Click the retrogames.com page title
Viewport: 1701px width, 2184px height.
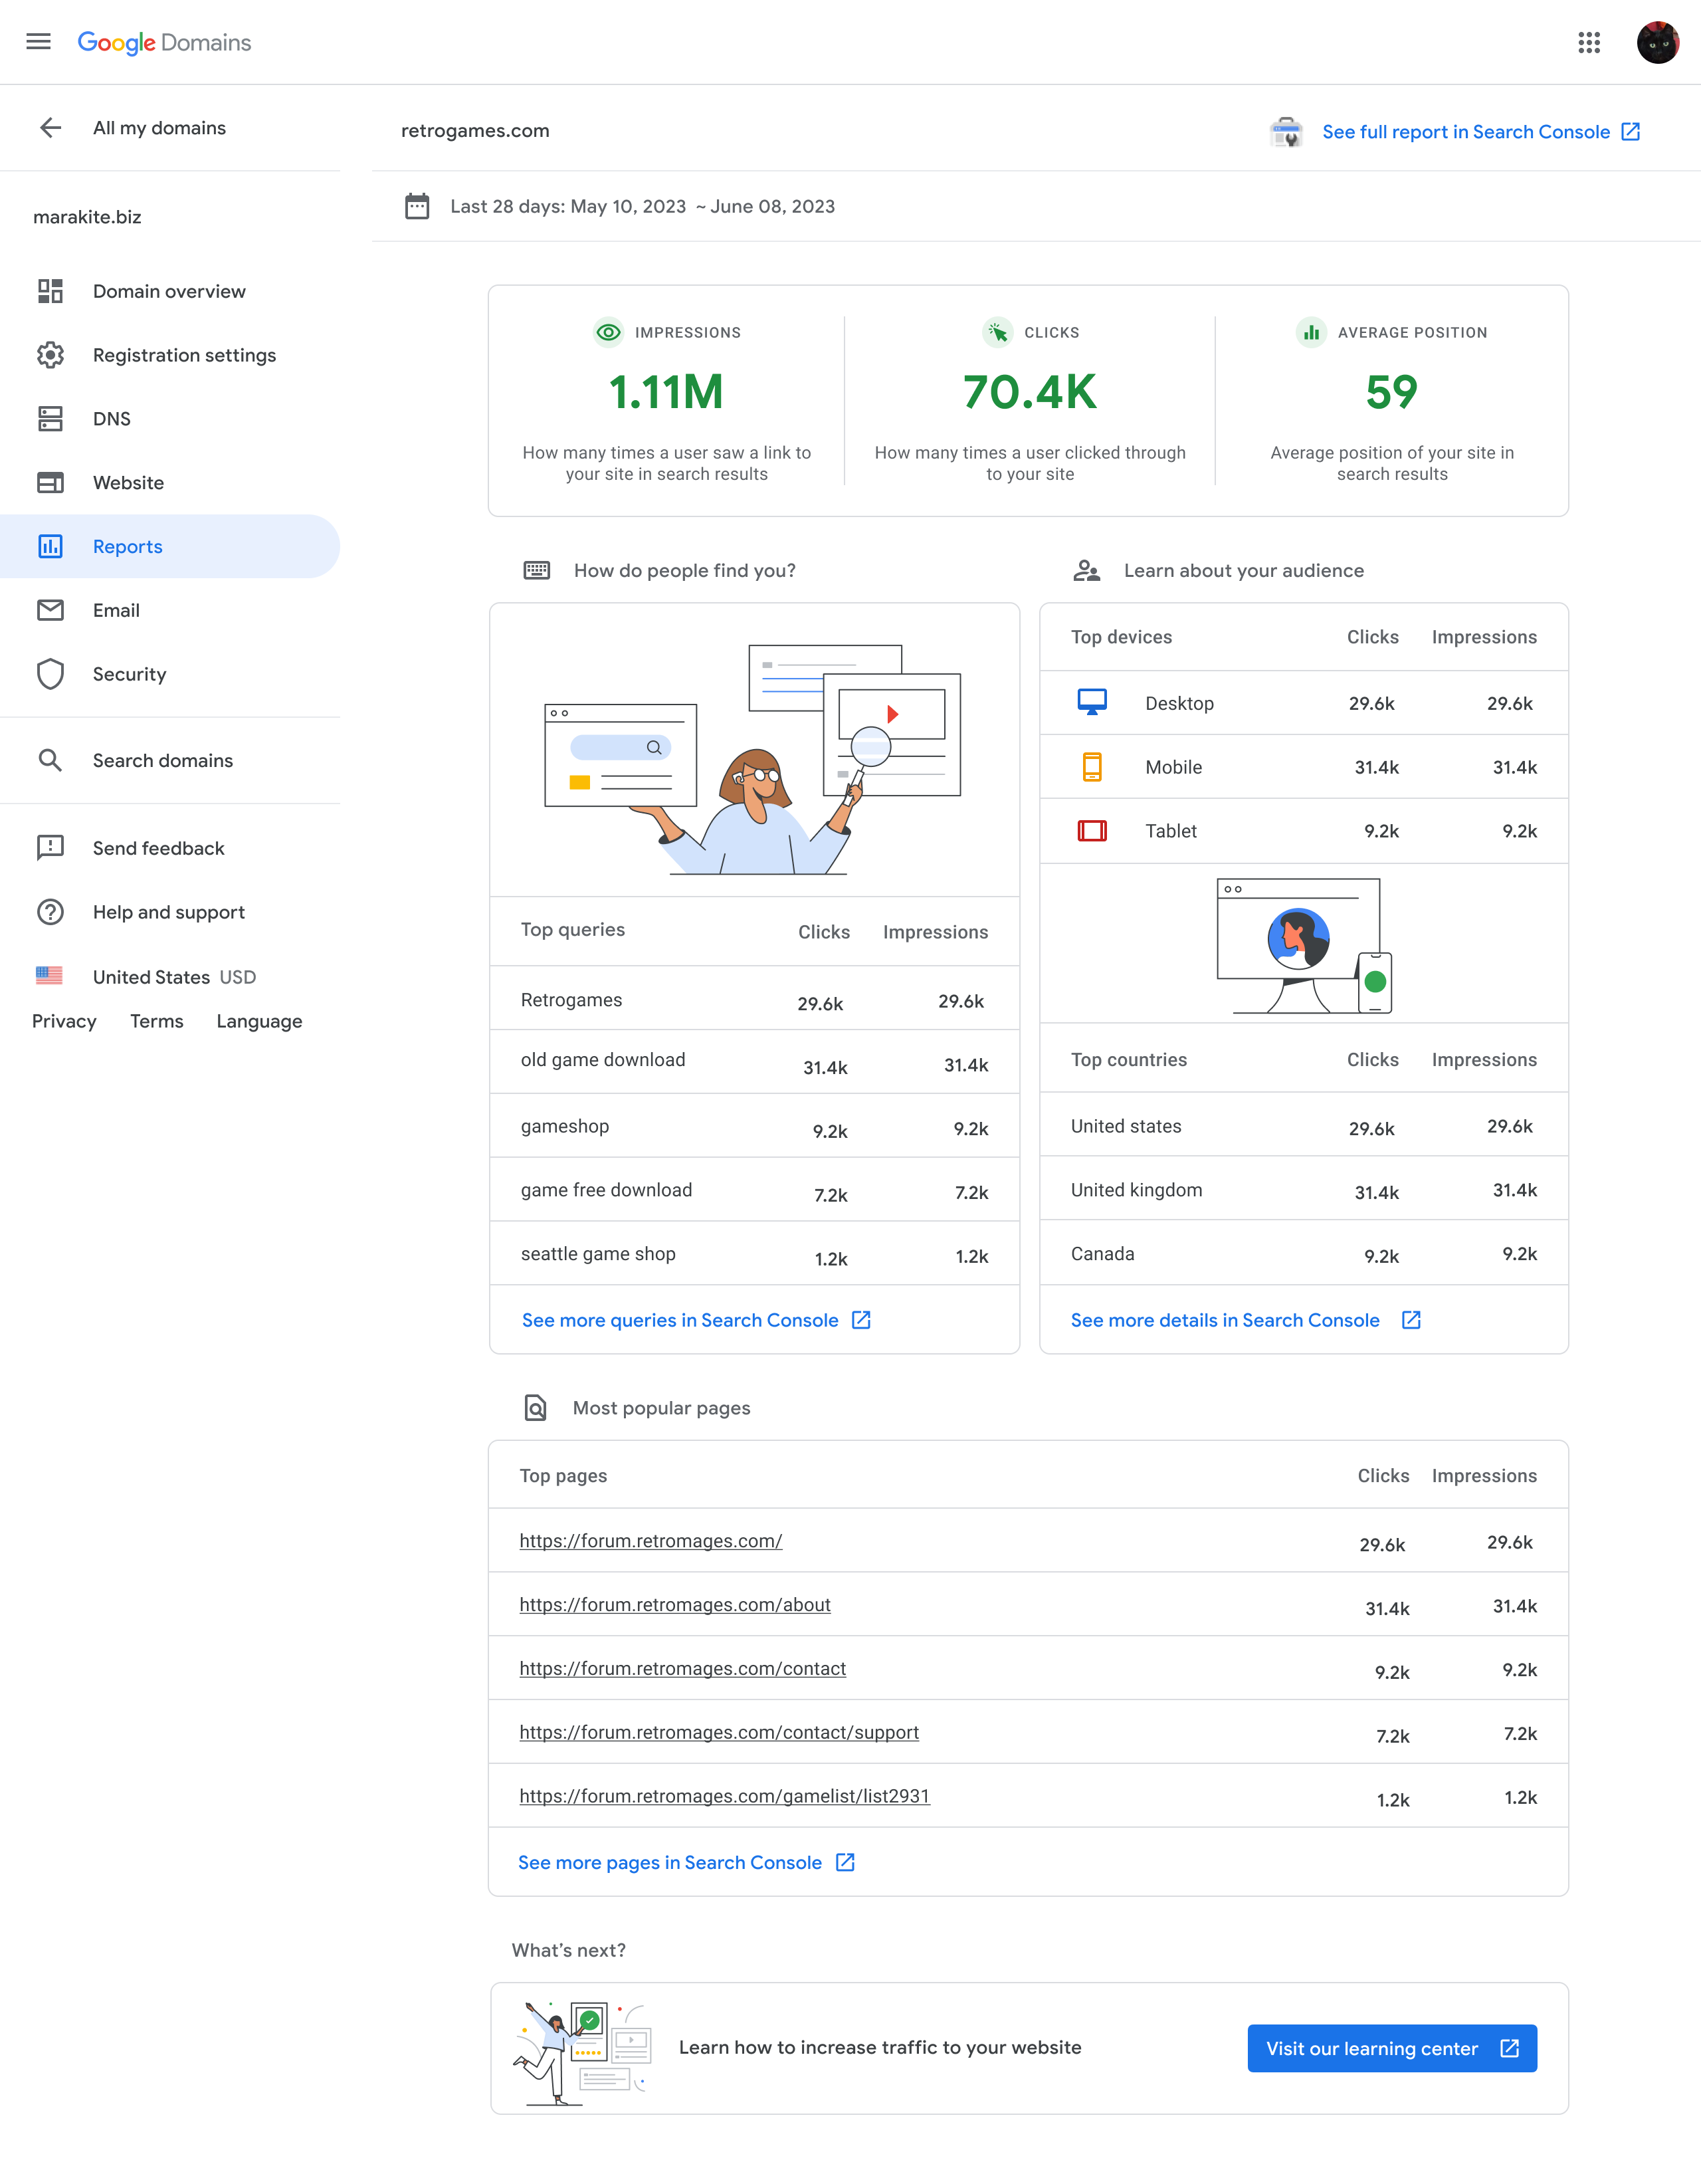[x=475, y=131]
